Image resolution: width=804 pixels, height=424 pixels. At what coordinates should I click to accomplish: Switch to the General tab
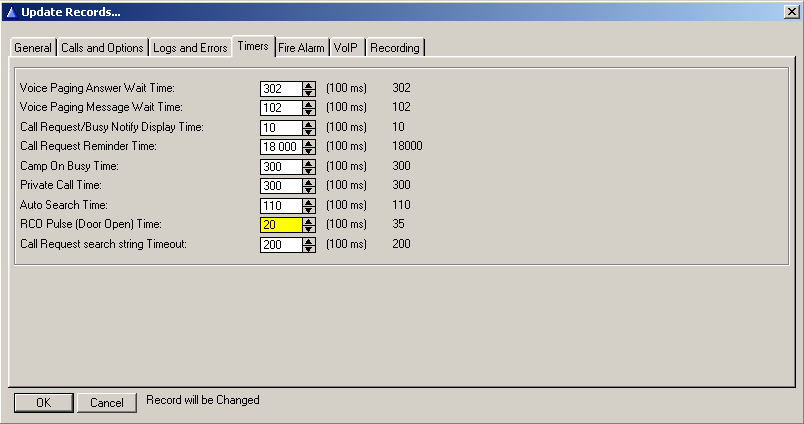click(x=33, y=48)
